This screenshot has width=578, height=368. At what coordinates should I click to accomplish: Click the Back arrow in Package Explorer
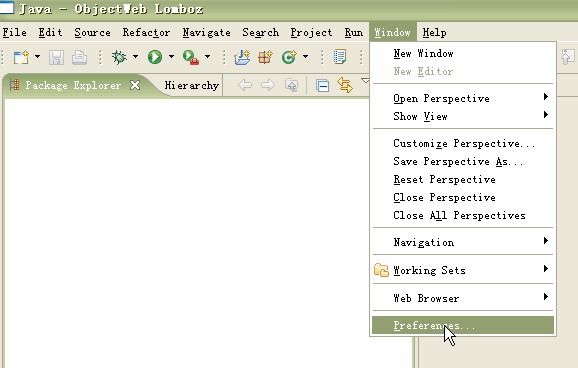click(245, 86)
